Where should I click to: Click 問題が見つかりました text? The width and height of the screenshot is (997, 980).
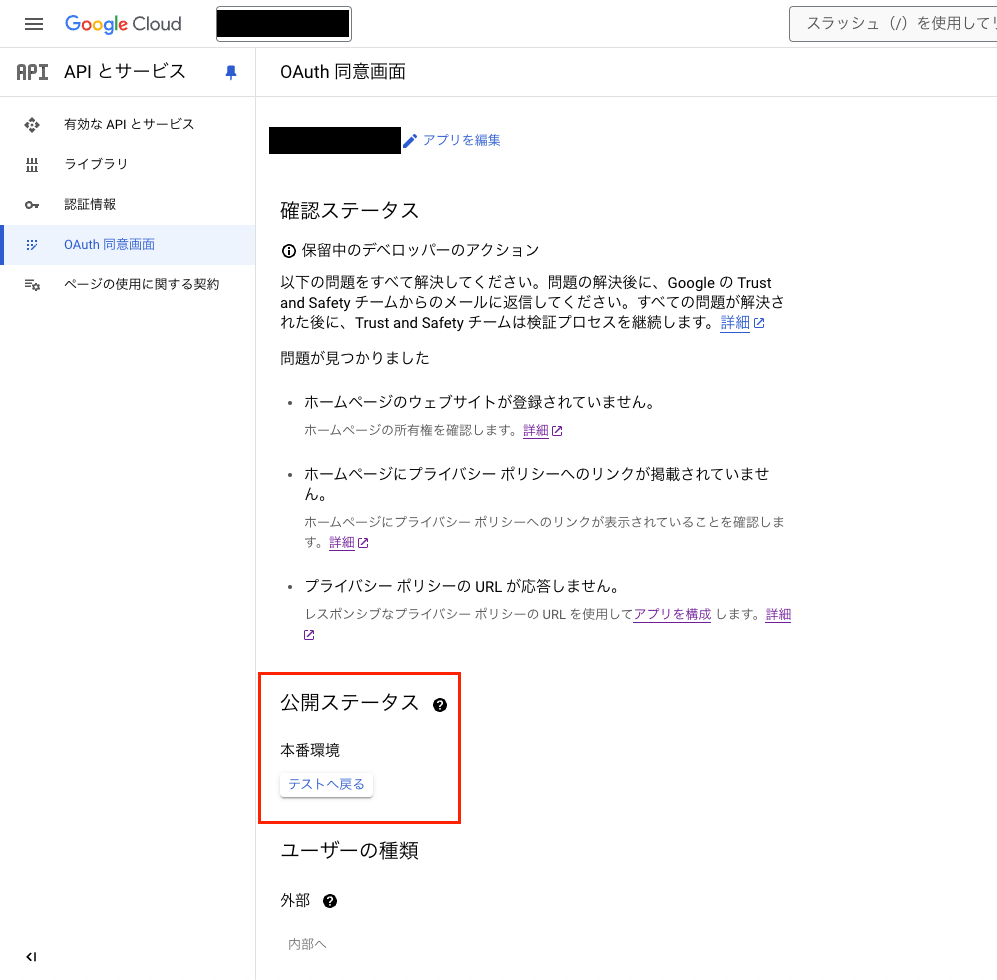355,358
